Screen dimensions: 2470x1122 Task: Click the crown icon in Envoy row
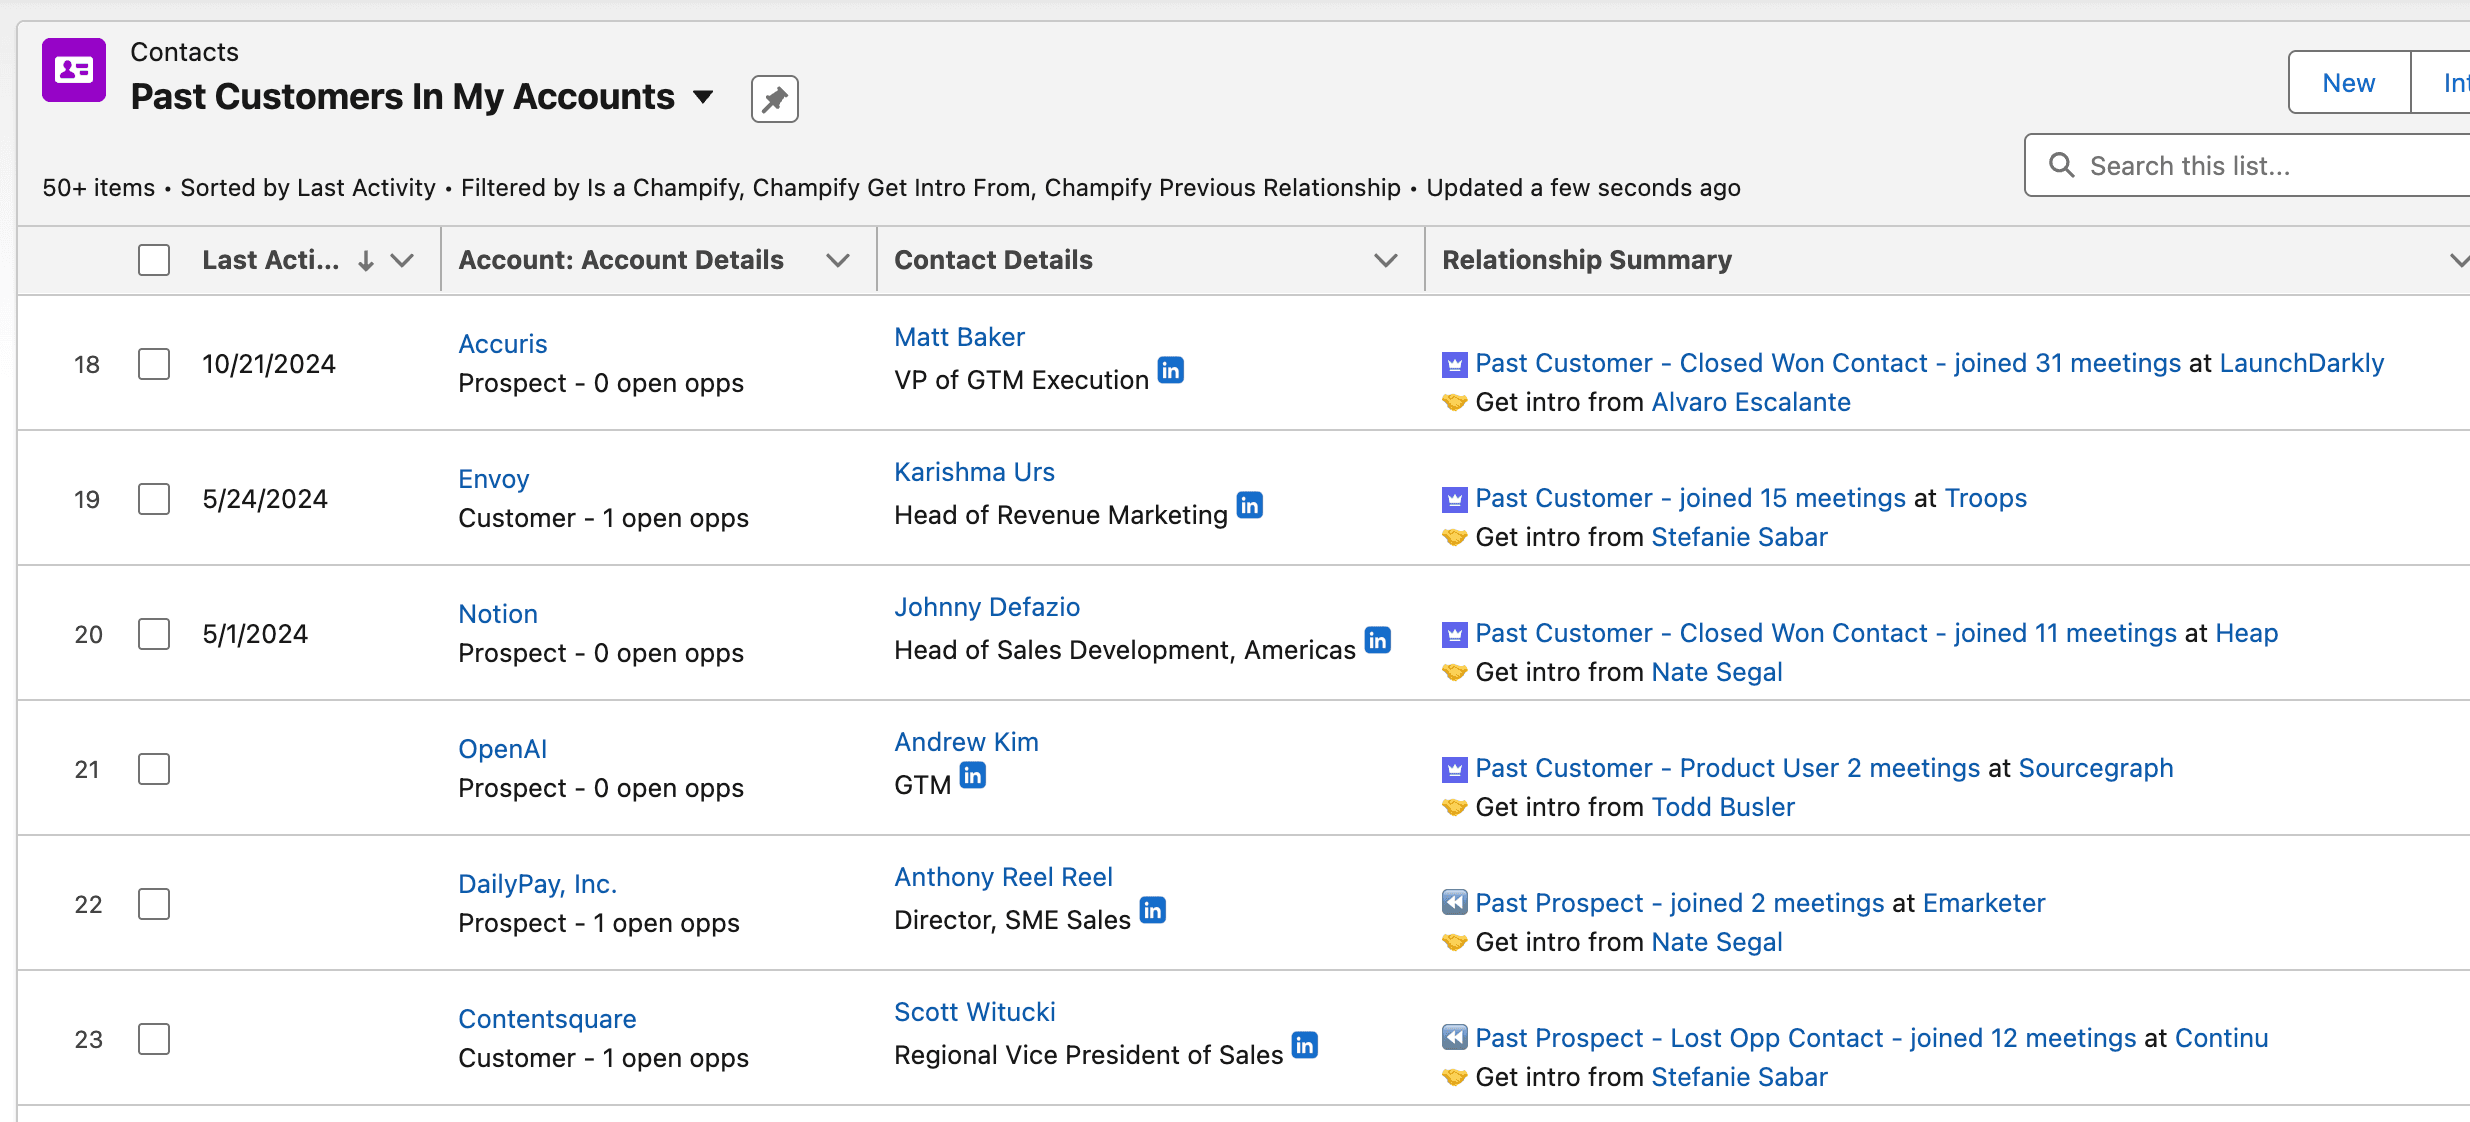coord(1455,499)
